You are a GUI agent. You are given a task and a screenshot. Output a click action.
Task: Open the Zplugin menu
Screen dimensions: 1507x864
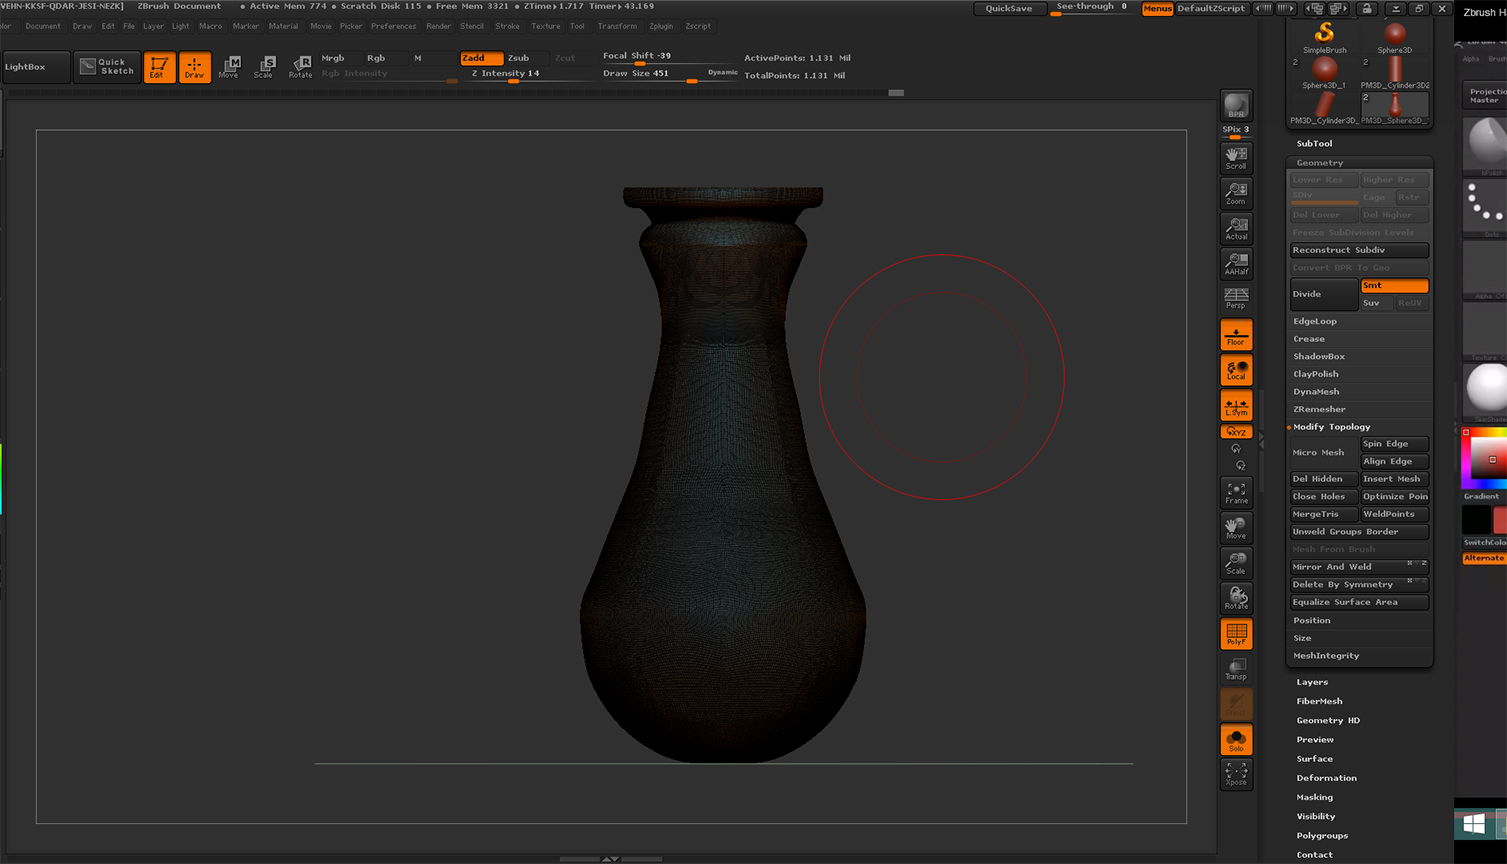660,26
